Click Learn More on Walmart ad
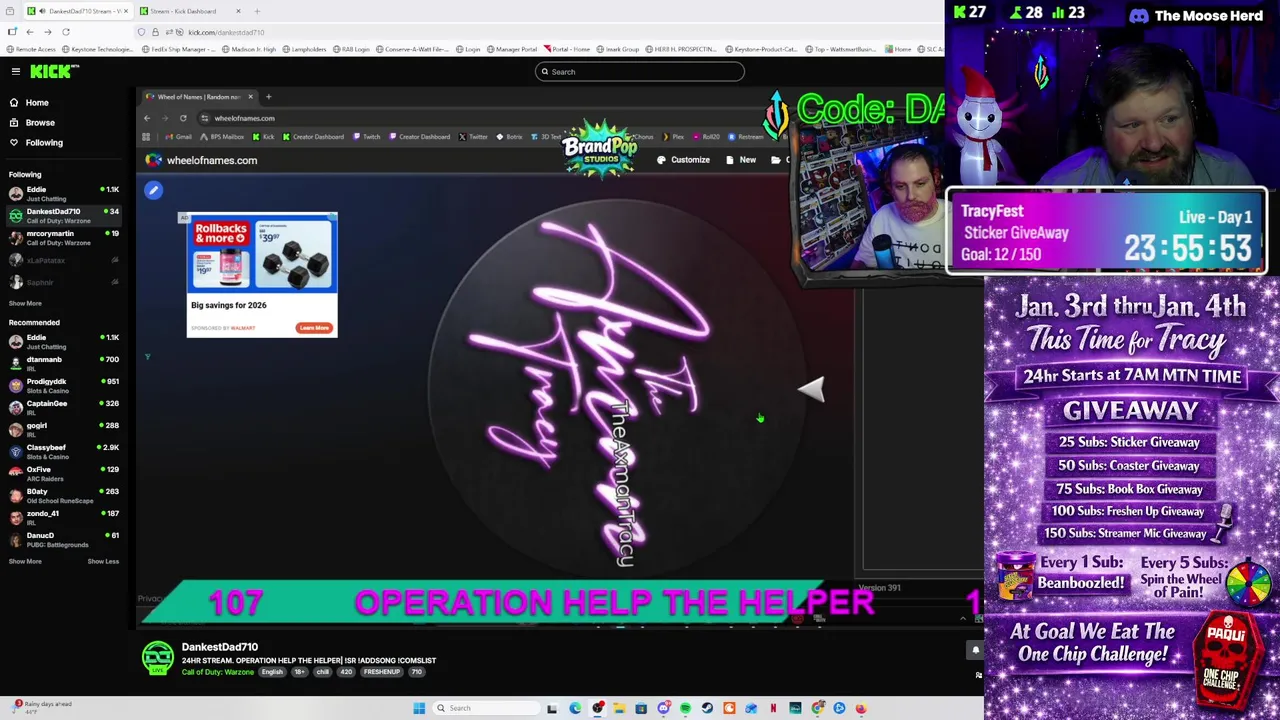Viewport: 1280px width, 720px height. [x=313, y=328]
